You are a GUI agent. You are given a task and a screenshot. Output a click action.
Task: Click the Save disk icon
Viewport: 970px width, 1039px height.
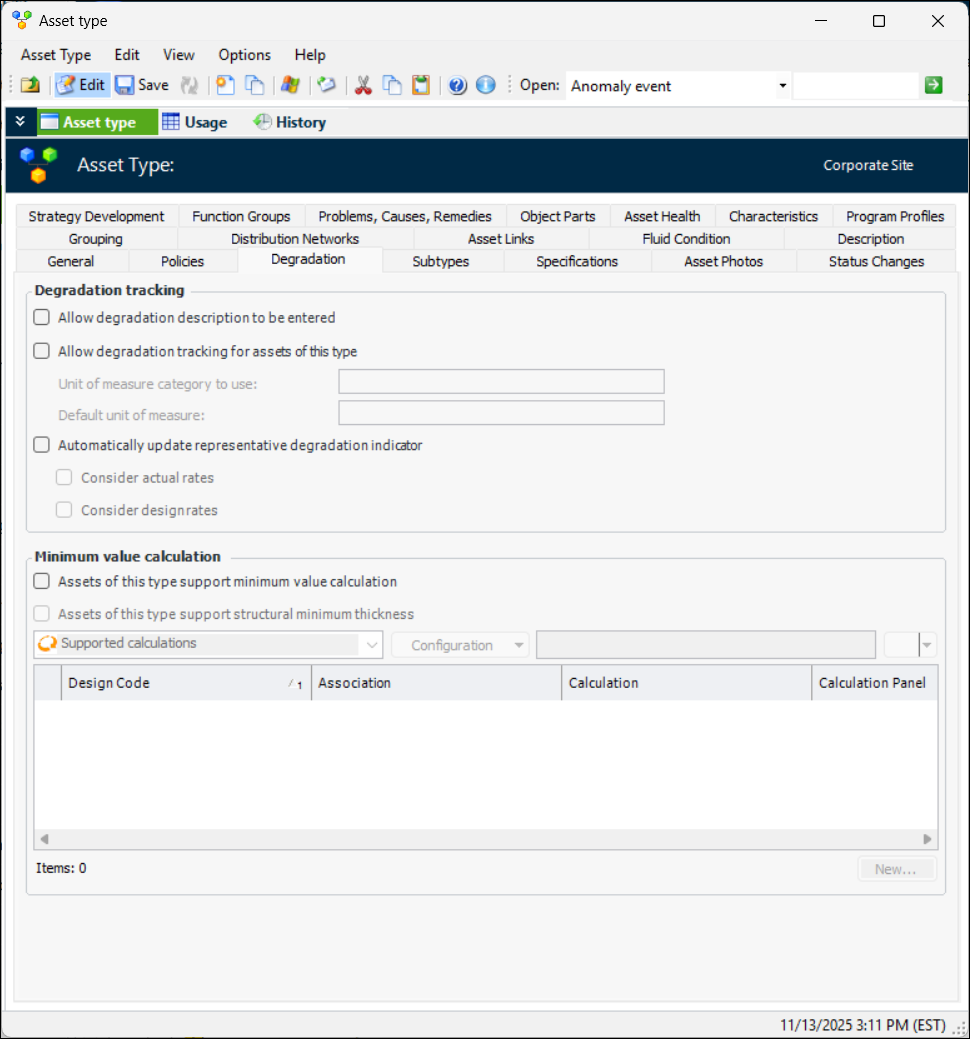click(141, 86)
